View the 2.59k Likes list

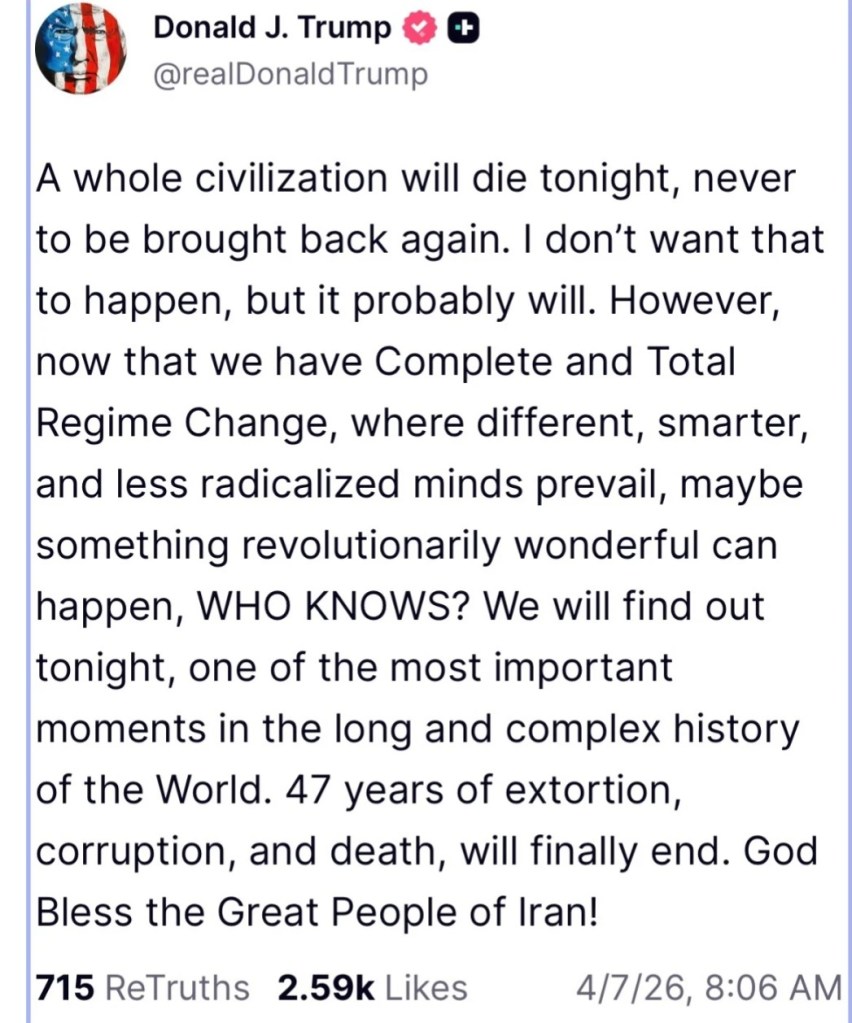pos(372,988)
